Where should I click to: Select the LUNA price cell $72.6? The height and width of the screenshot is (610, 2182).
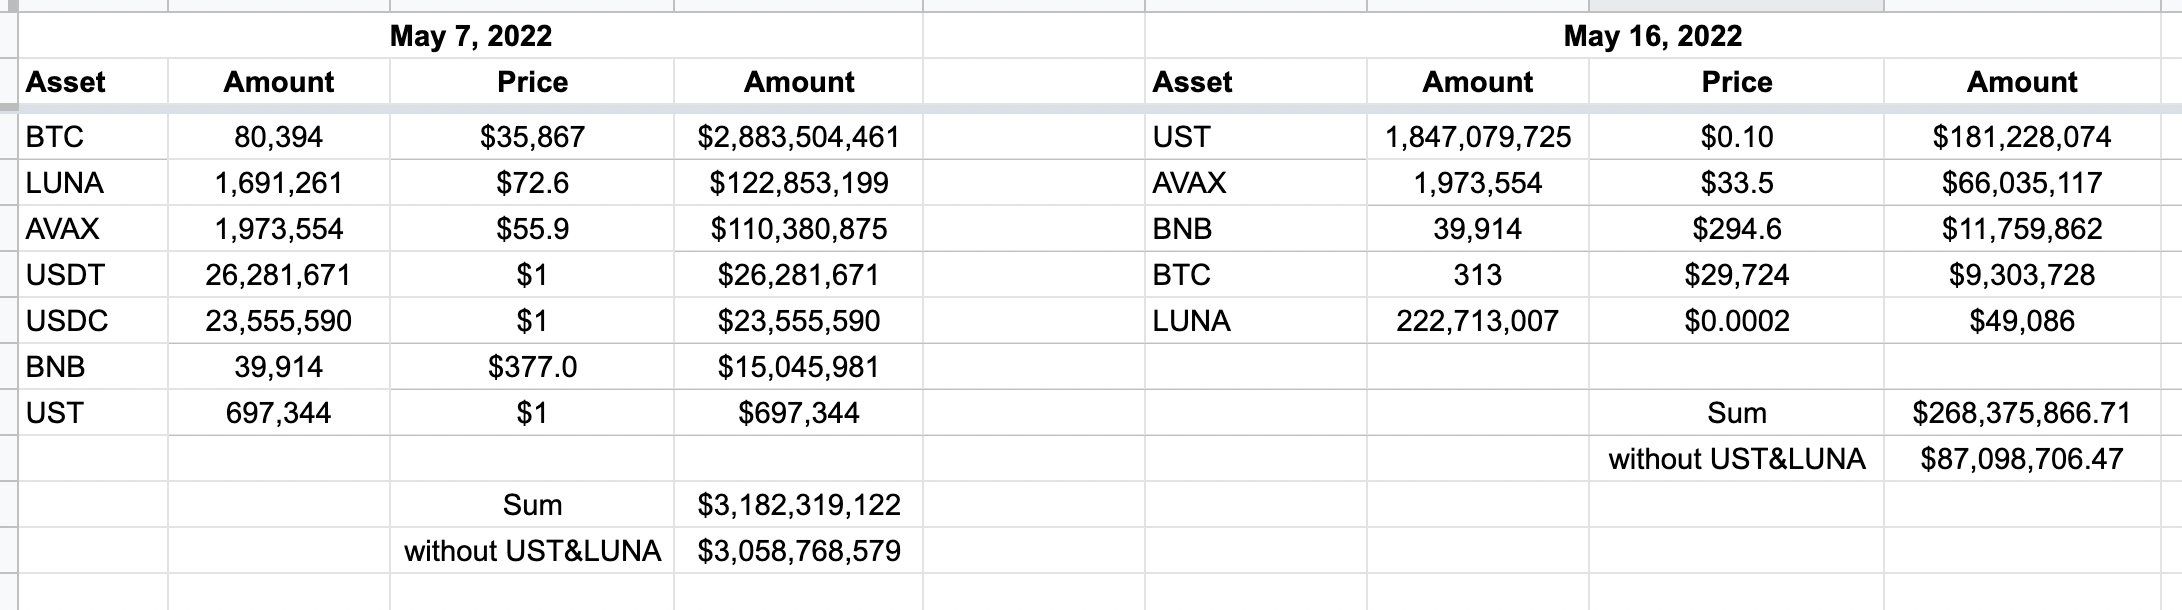click(x=532, y=183)
